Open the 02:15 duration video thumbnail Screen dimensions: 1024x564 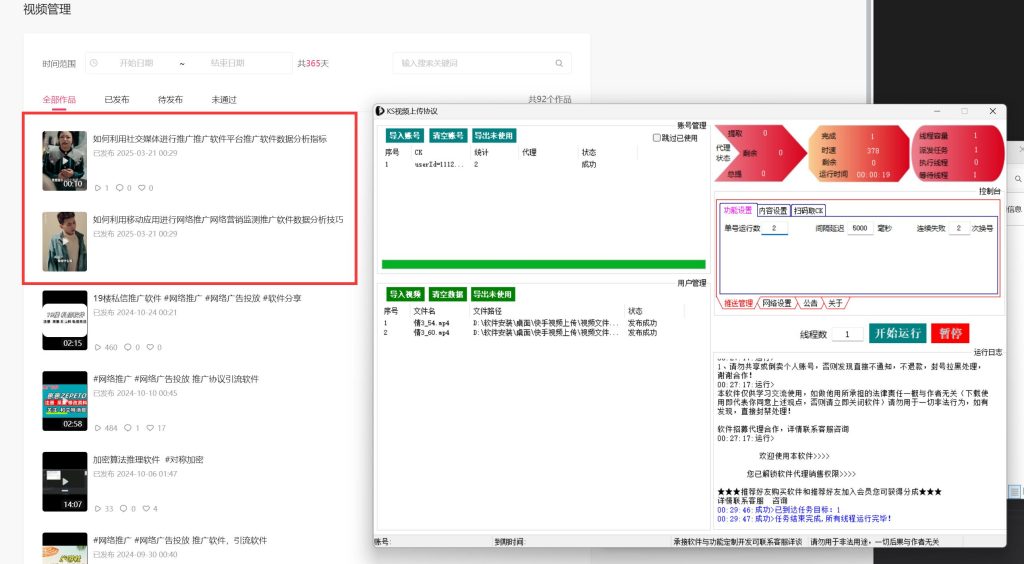coord(64,320)
